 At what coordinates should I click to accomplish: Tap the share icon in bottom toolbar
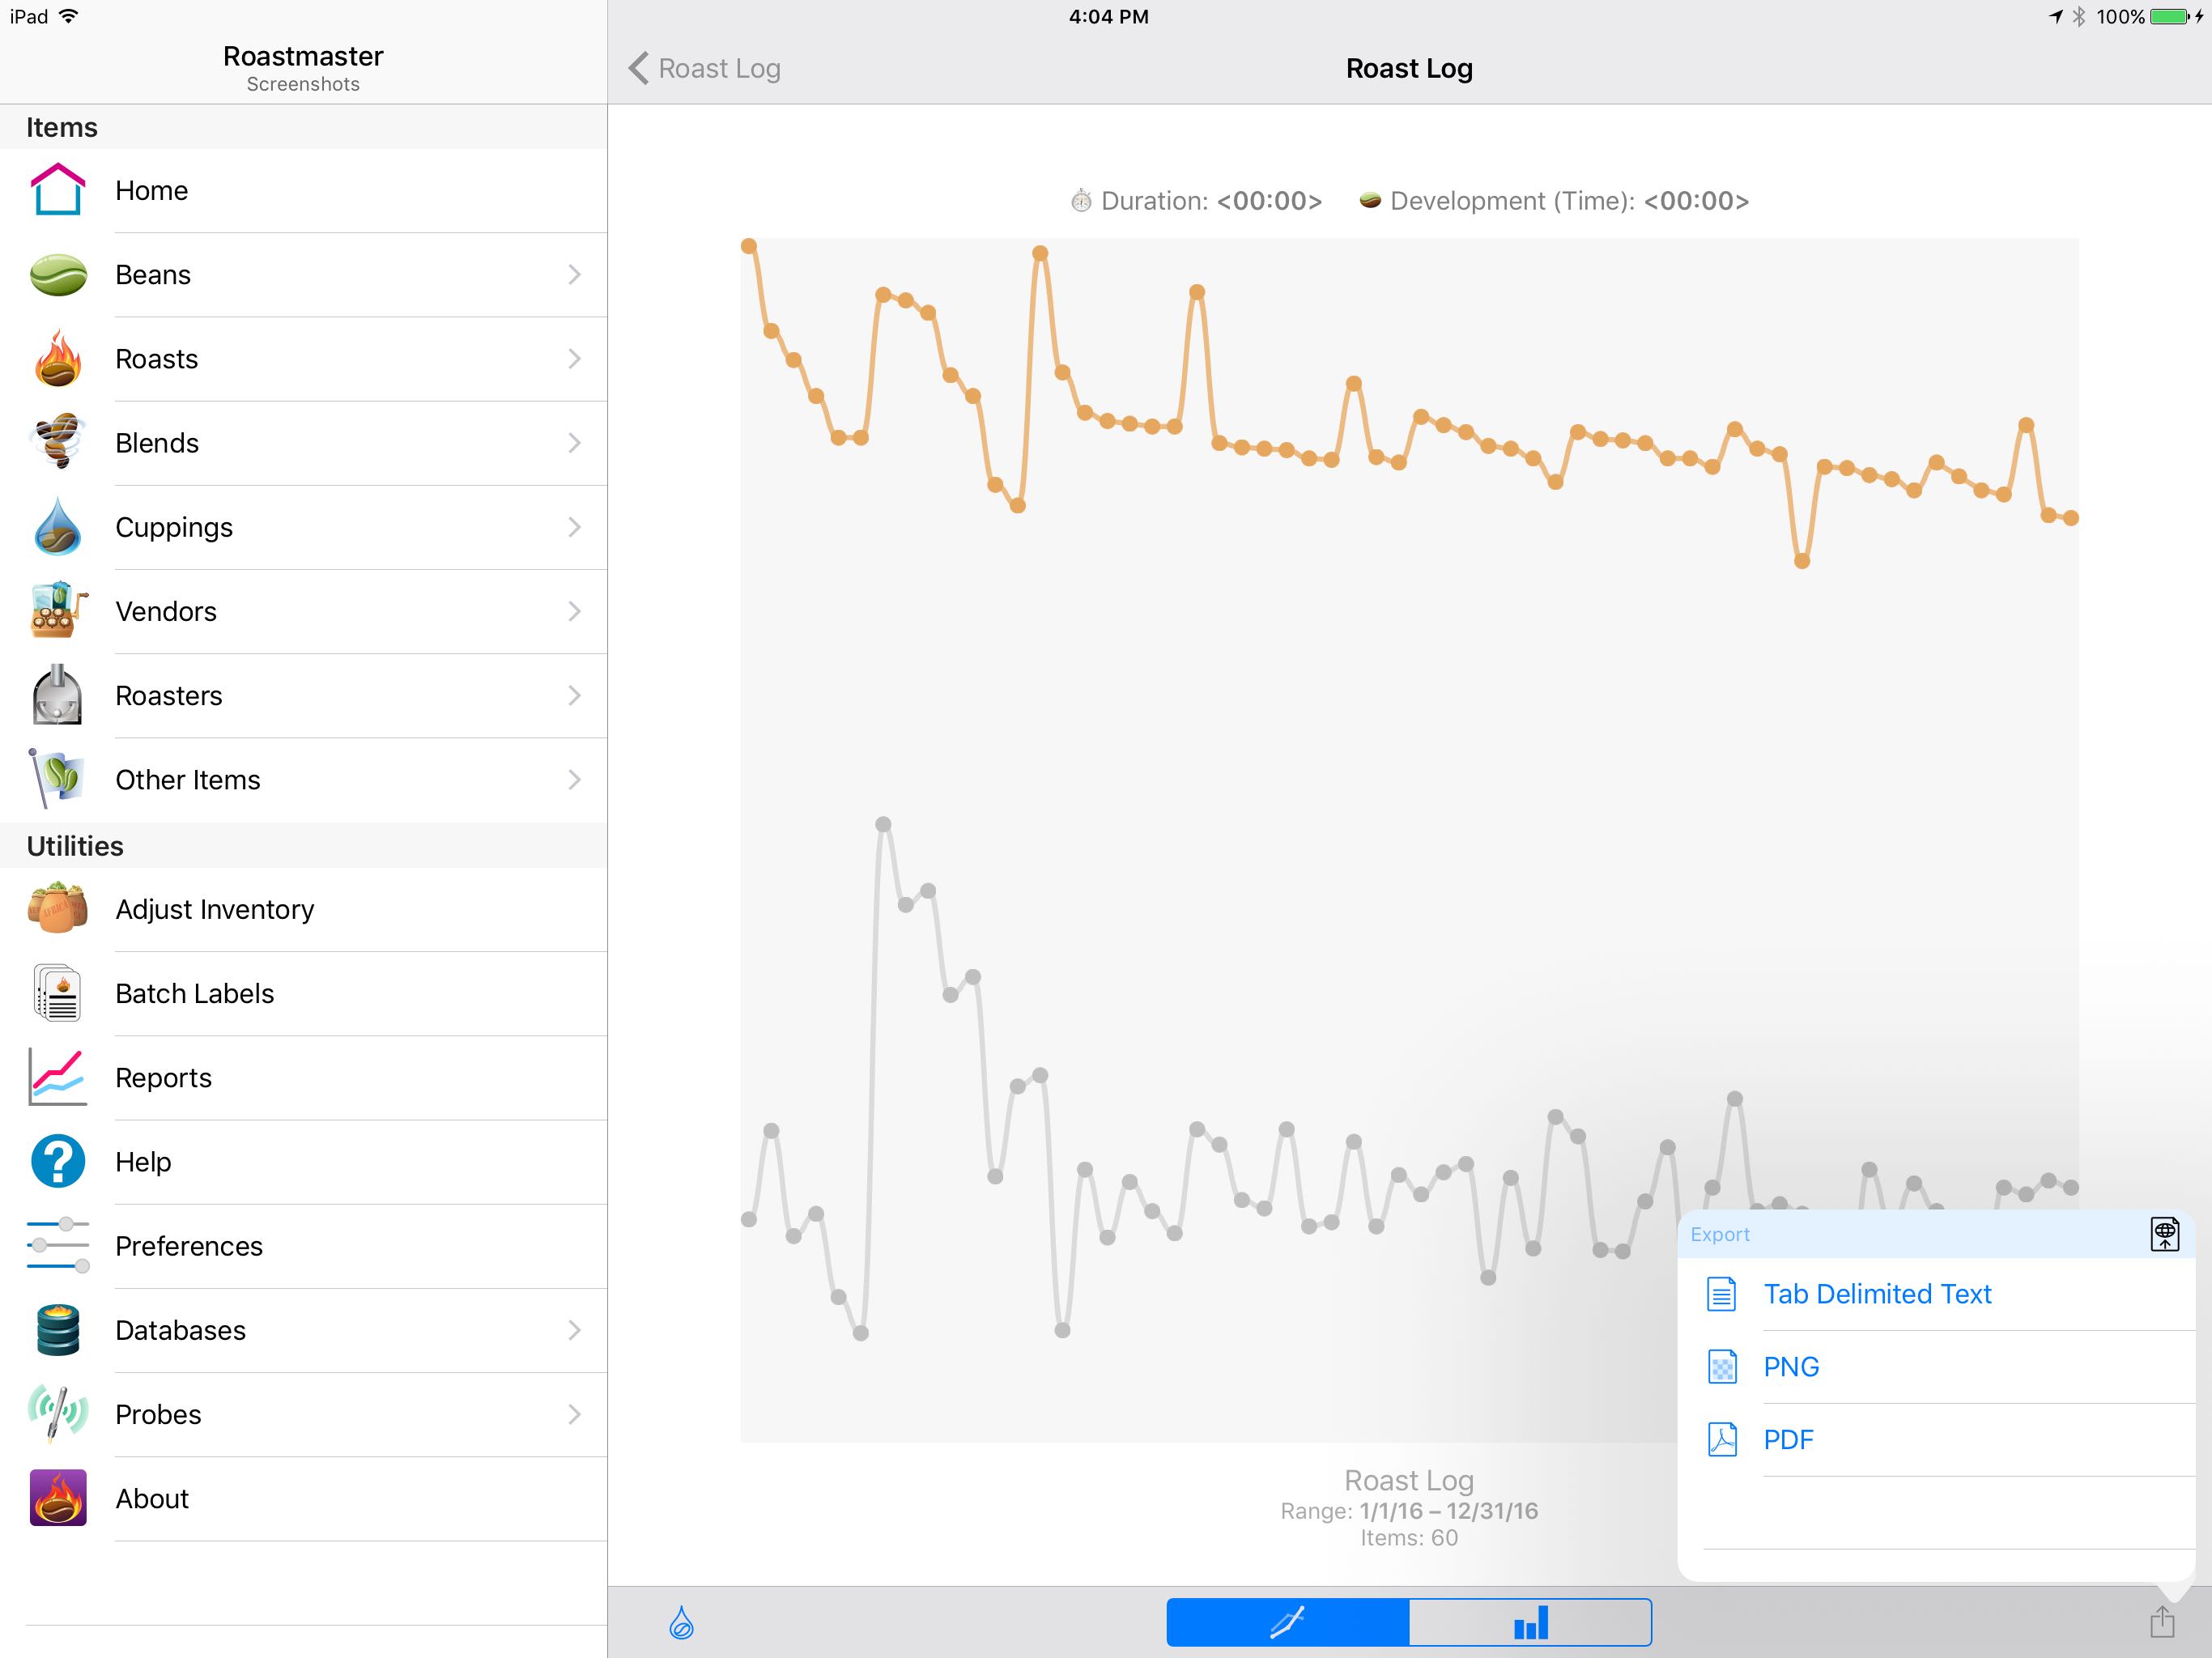(2161, 1622)
